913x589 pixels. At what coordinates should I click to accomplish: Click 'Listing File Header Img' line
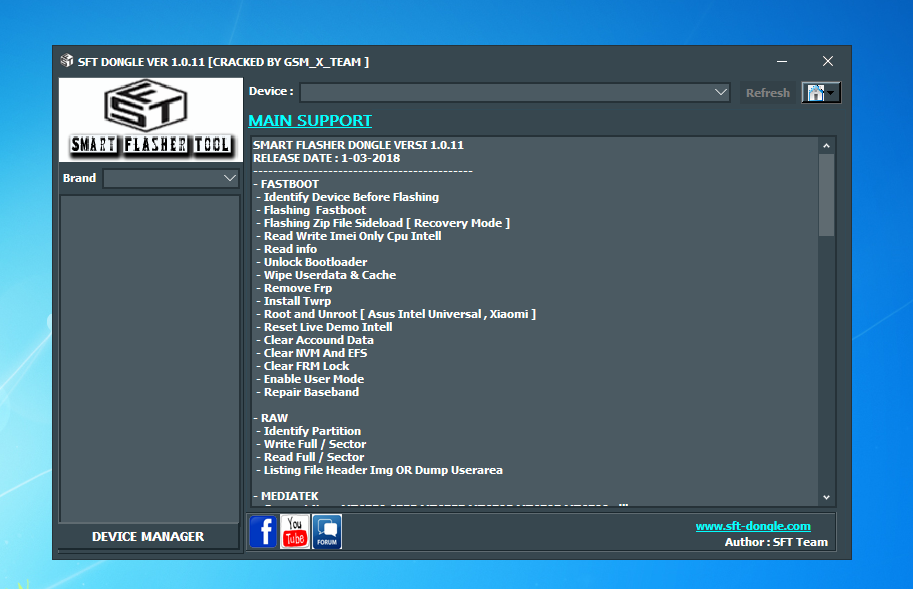click(x=378, y=470)
